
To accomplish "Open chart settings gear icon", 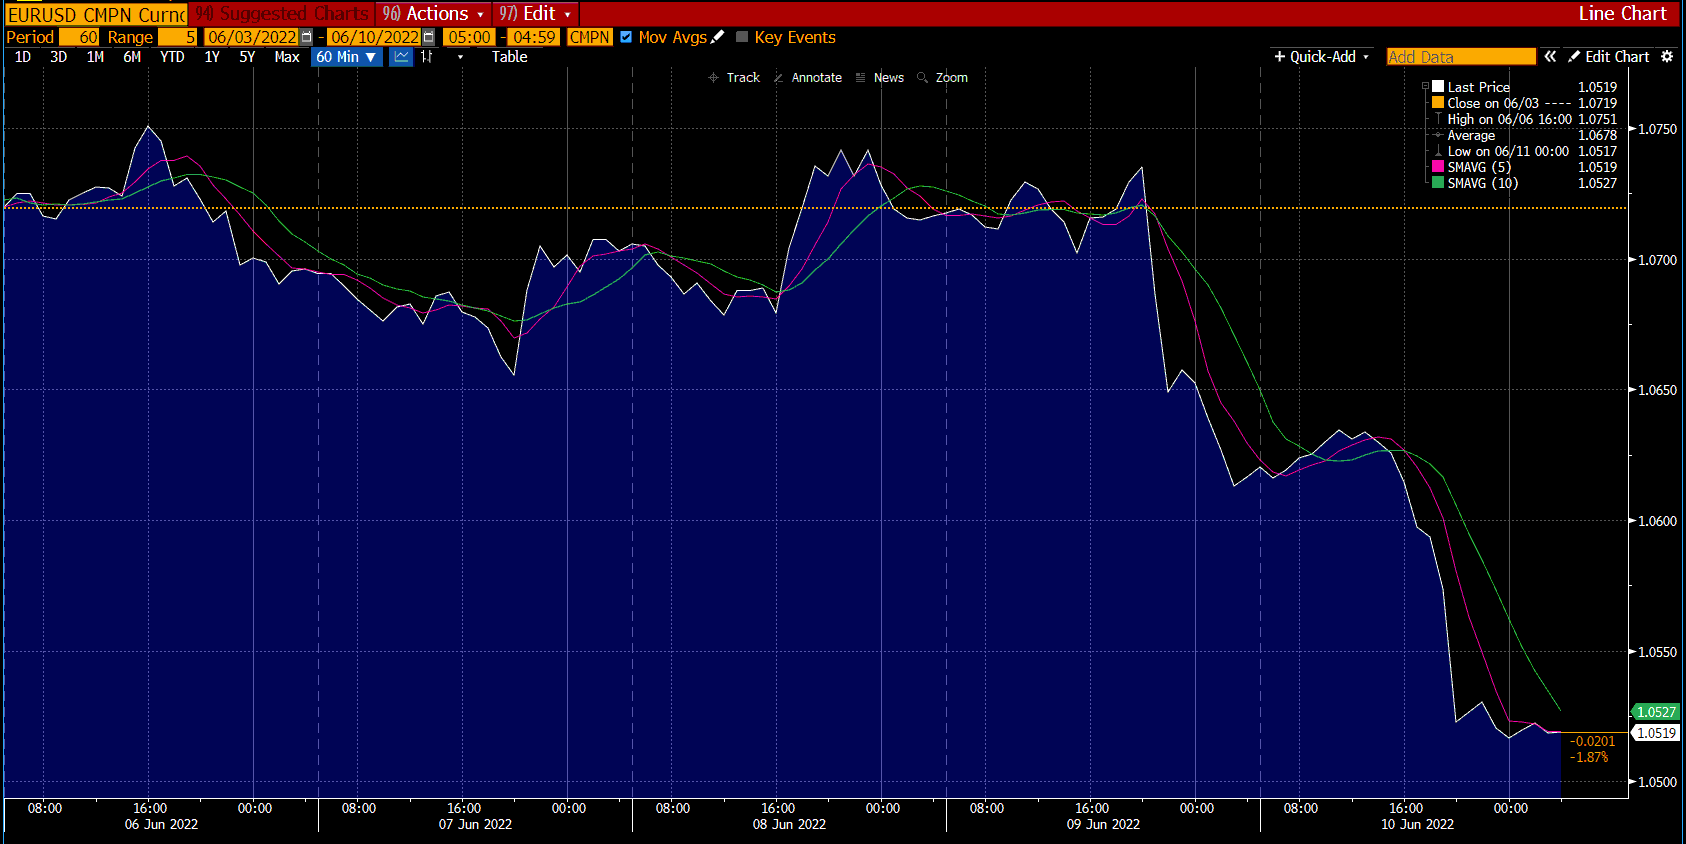I will pos(1667,57).
